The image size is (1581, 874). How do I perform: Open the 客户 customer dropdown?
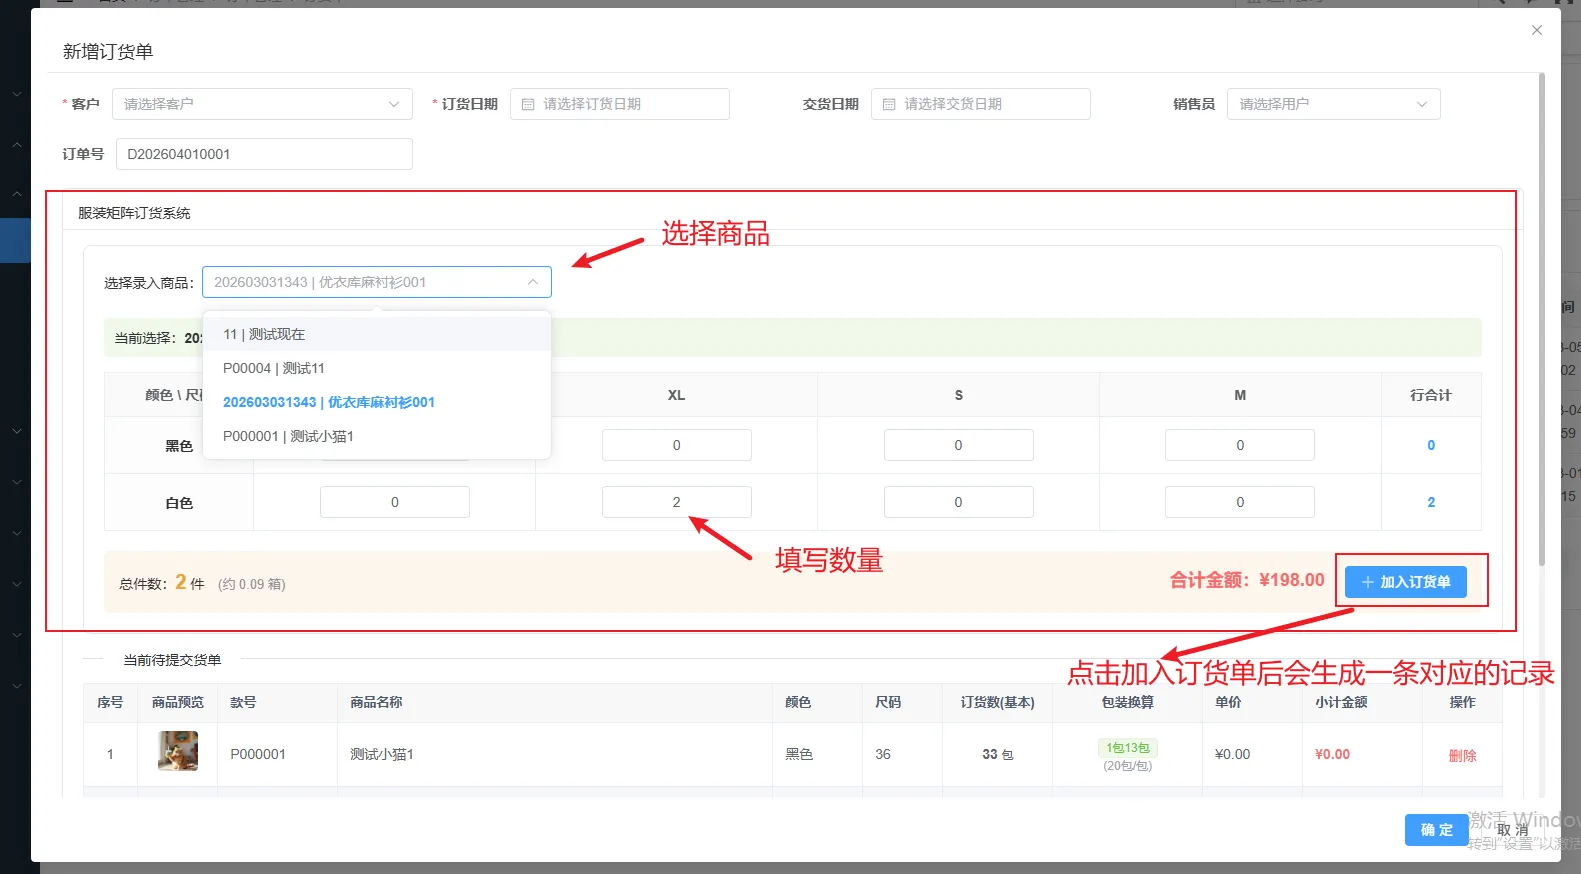pyautogui.click(x=262, y=104)
